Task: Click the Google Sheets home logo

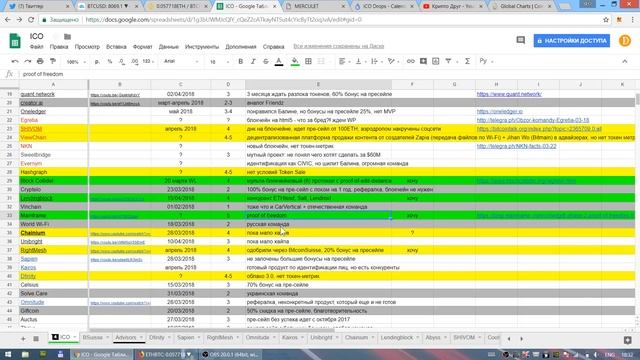Action: tap(15, 41)
